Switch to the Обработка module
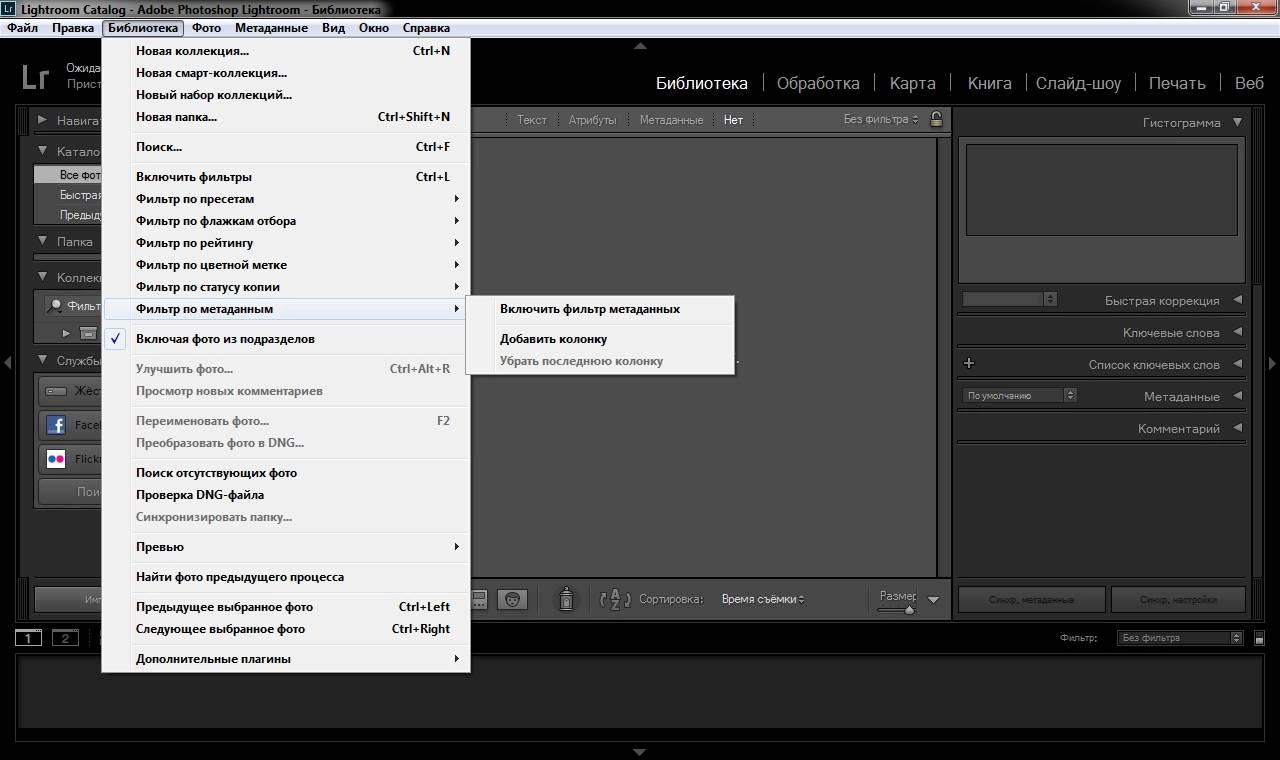The height and width of the screenshot is (760, 1280). (818, 83)
